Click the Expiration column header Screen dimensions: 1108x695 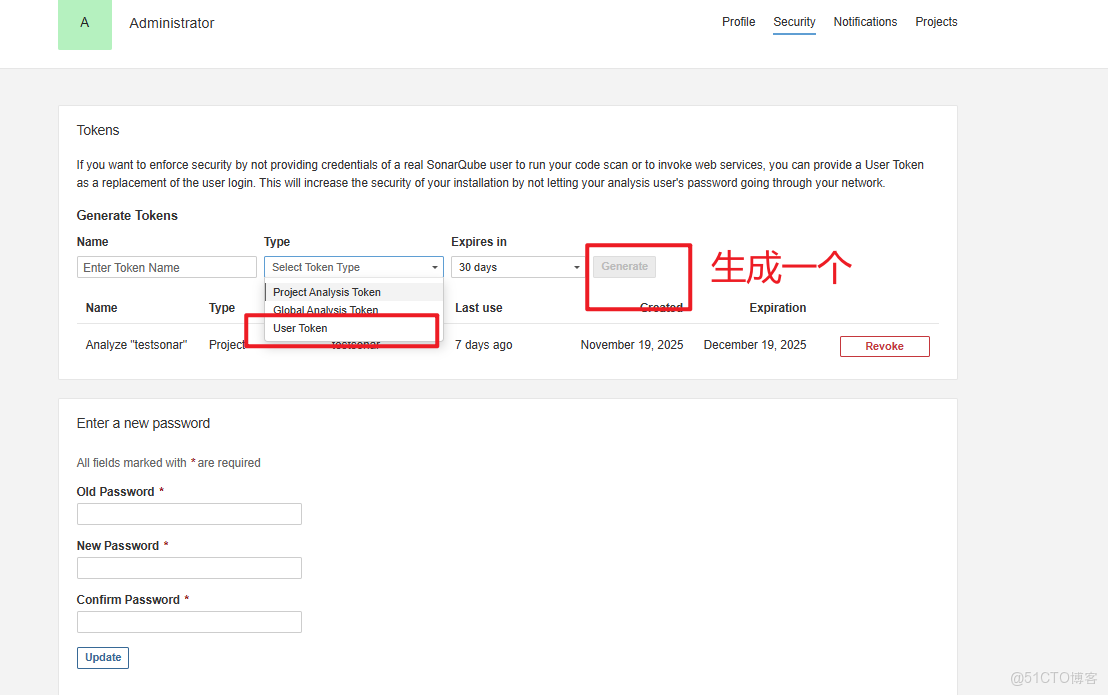[x=777, y=307]
